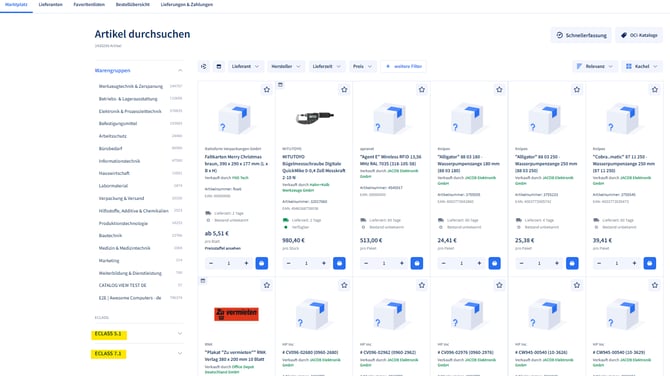
Task: Open the Favoritenlisten tab
Action: click(89, 5)
